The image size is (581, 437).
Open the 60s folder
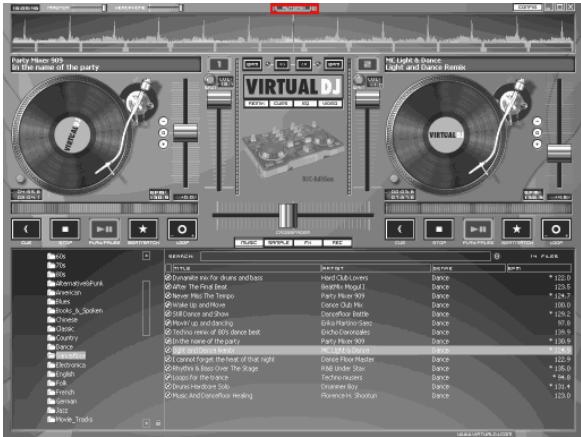(57, 256)
